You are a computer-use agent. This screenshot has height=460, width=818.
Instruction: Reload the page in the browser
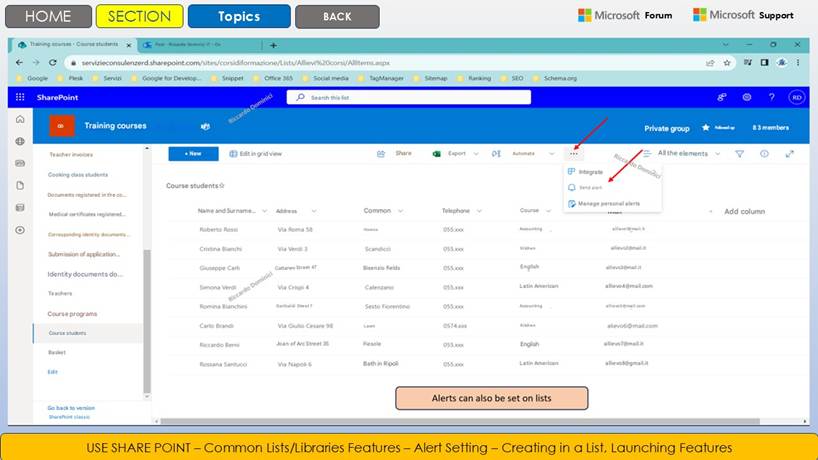click(53, 63)
